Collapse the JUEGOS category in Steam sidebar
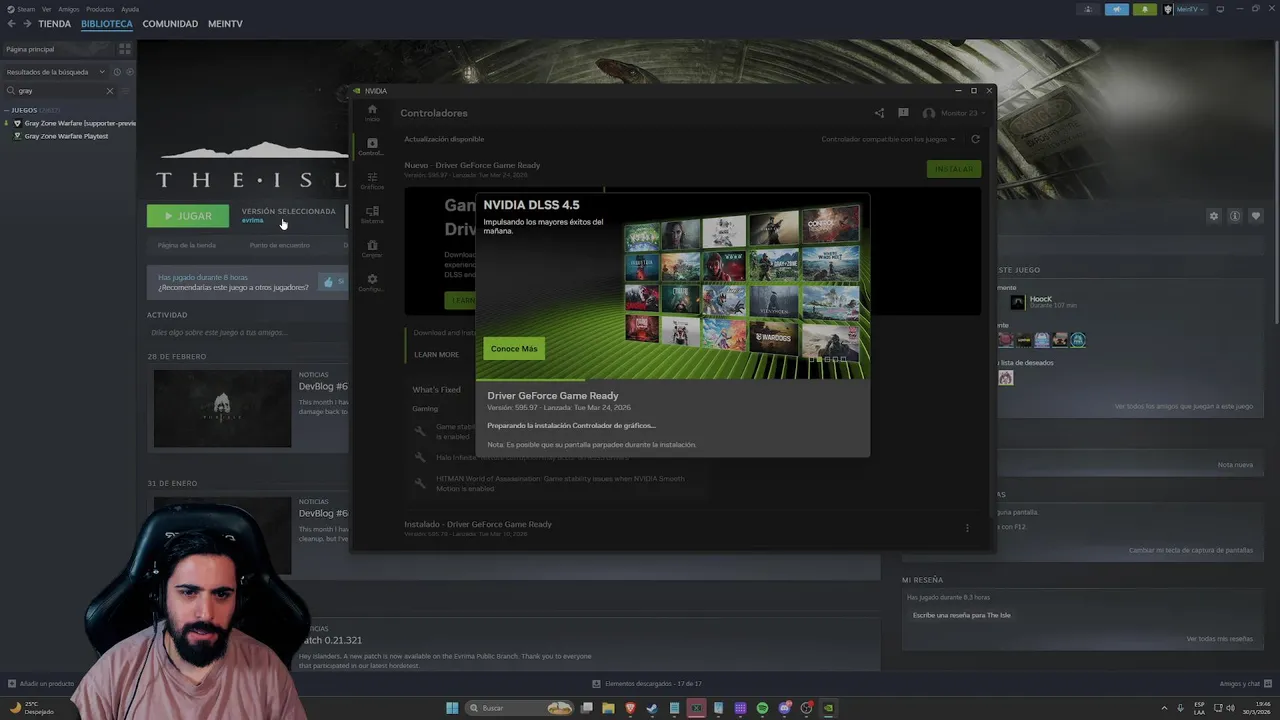Screen dimensions: 1280x720 point(7,110)
